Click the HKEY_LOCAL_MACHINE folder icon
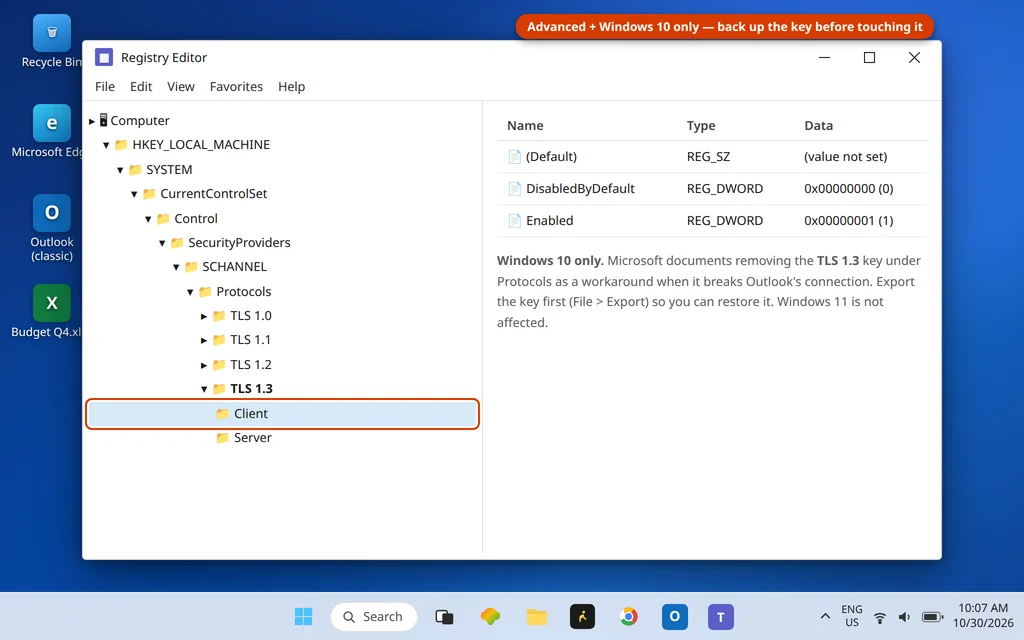The height and width of the screenshot is (640, 1024). click(x=121, y=145)
